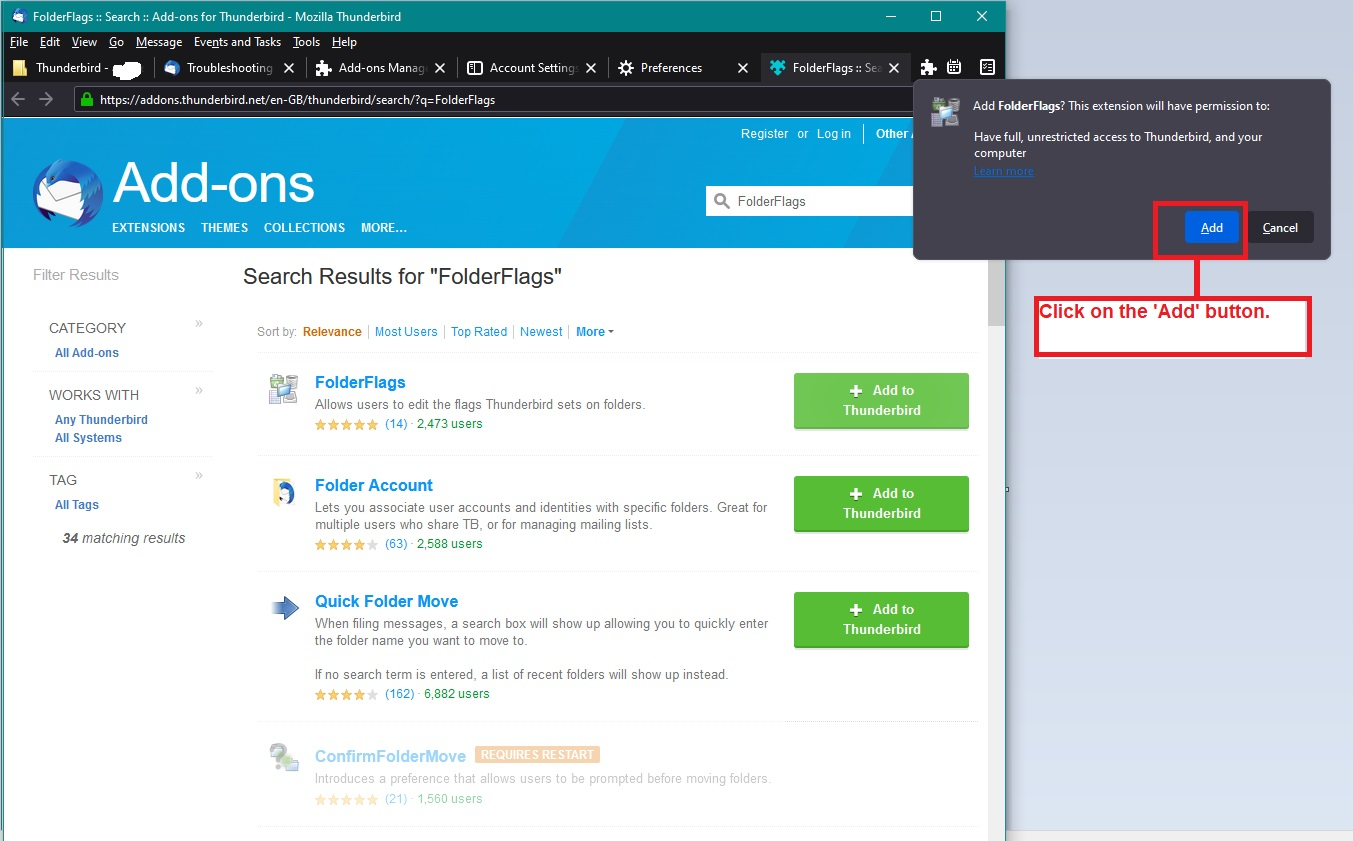Open the THEMES navigation link

(x=225, y=228)
